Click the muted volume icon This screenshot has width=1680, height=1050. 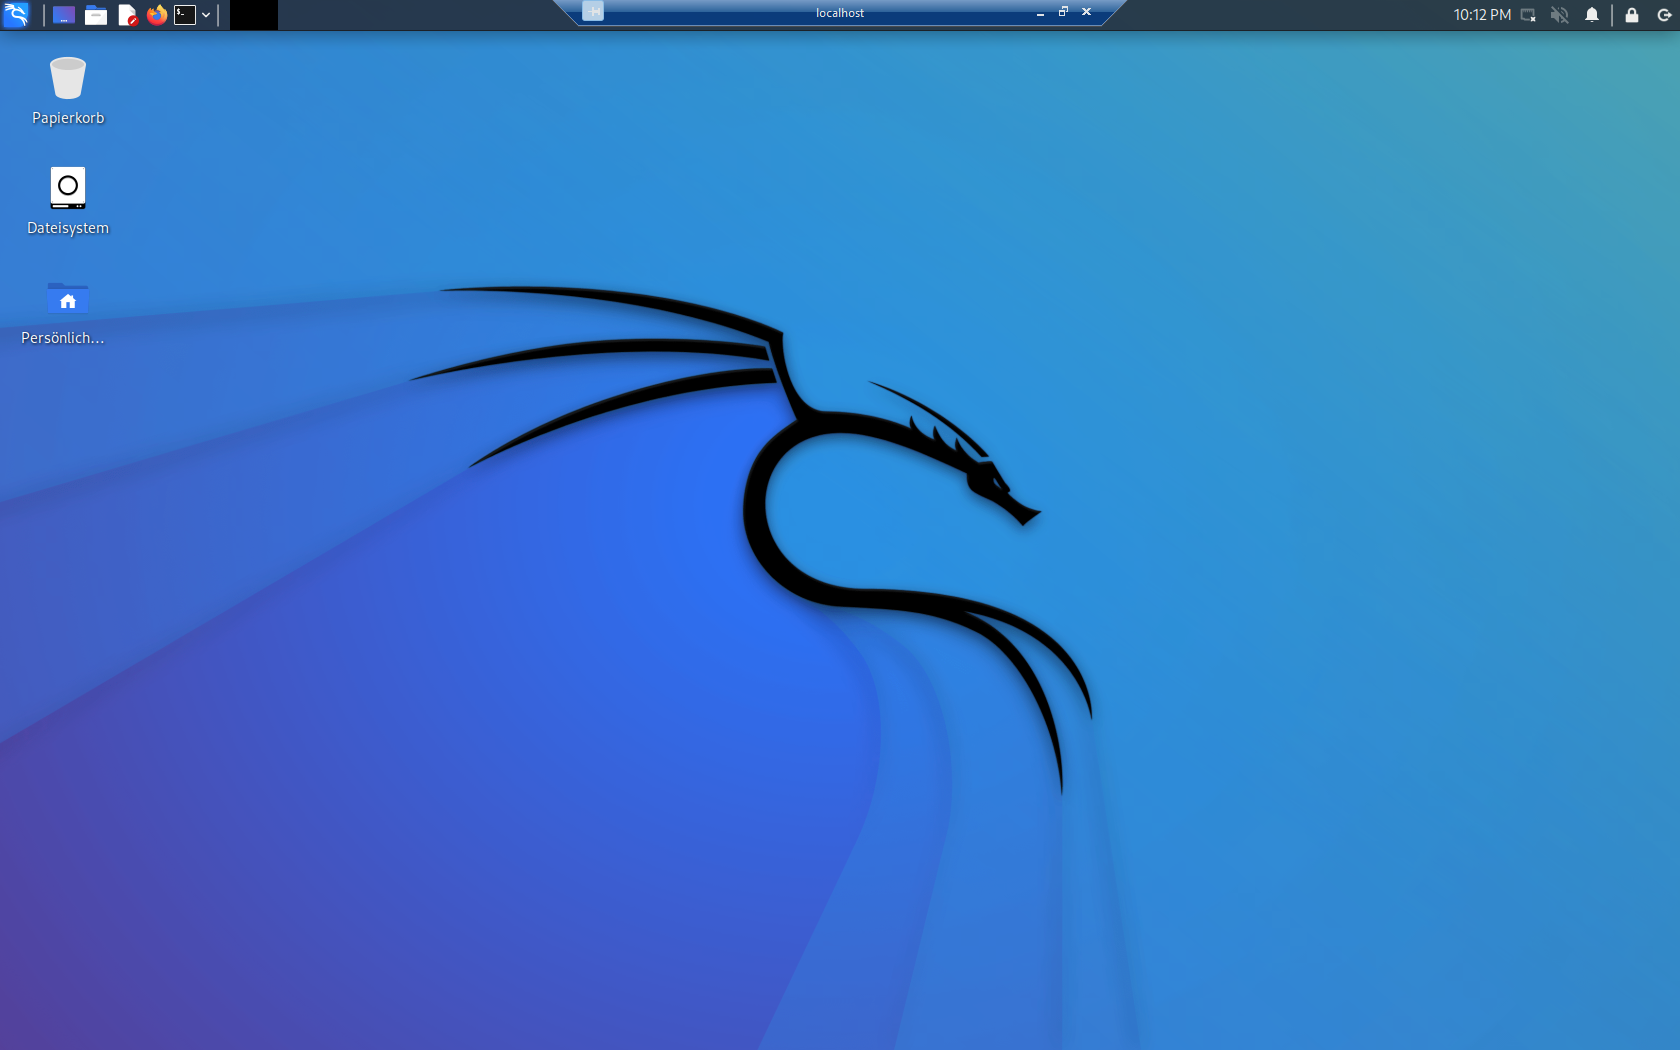tap(1559, 15)
